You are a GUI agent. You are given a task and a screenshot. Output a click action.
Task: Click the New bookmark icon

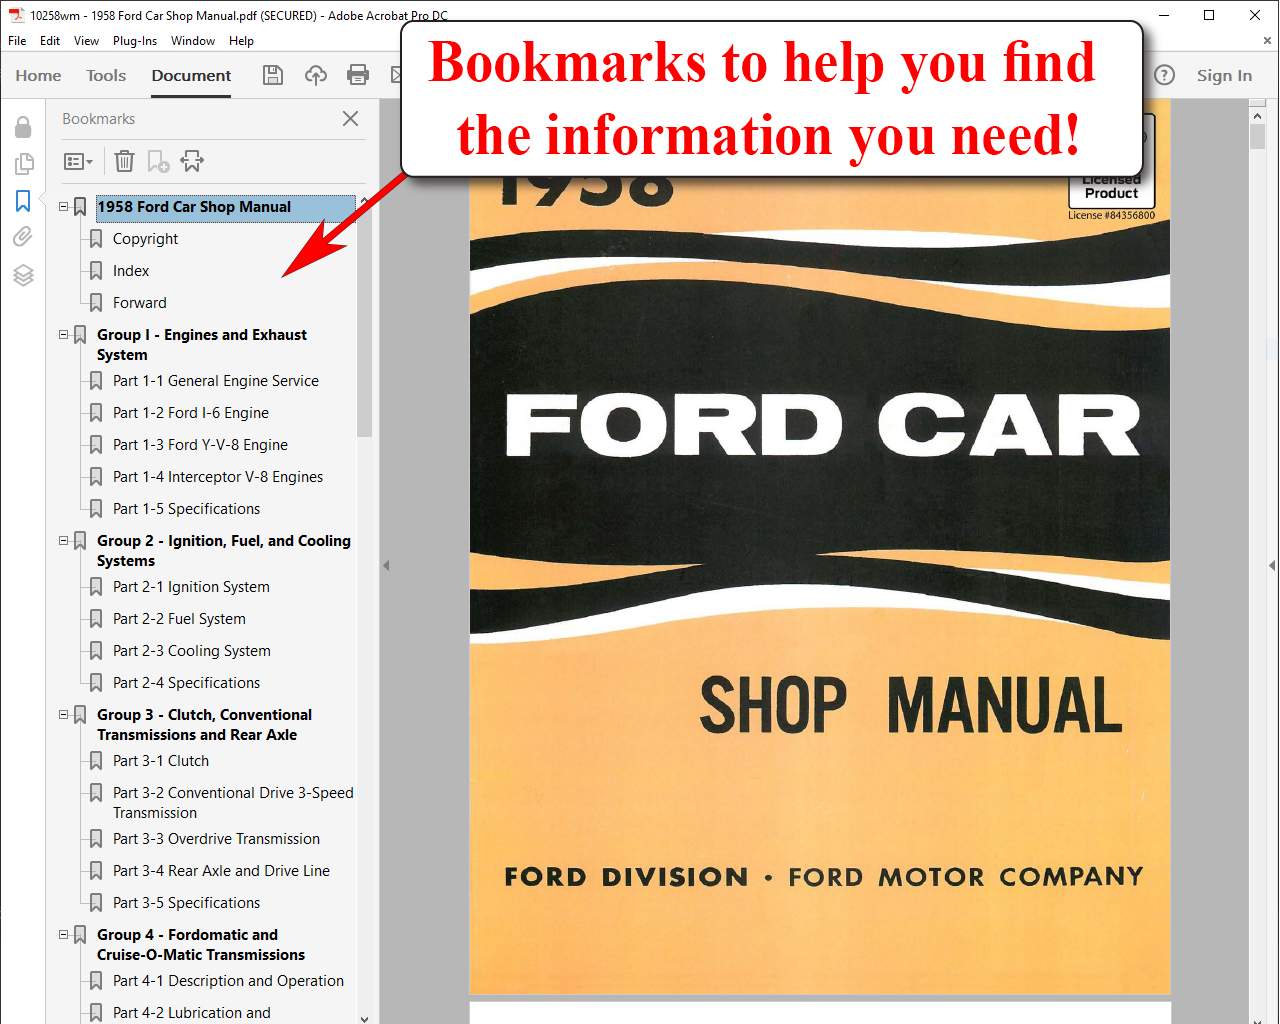coord(158,161)
